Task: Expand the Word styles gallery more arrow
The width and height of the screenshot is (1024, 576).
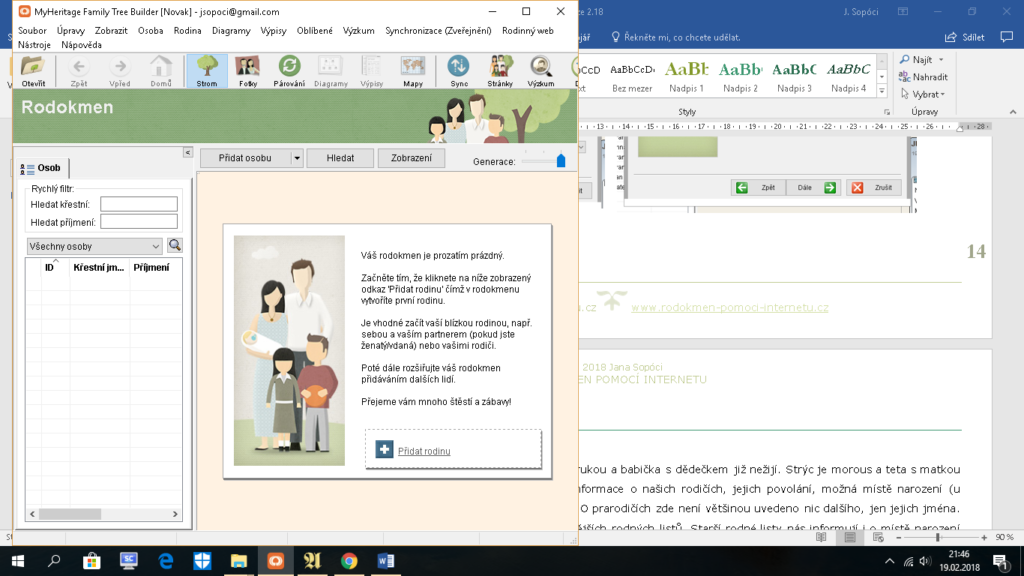Action: click(x=882, y=91)
